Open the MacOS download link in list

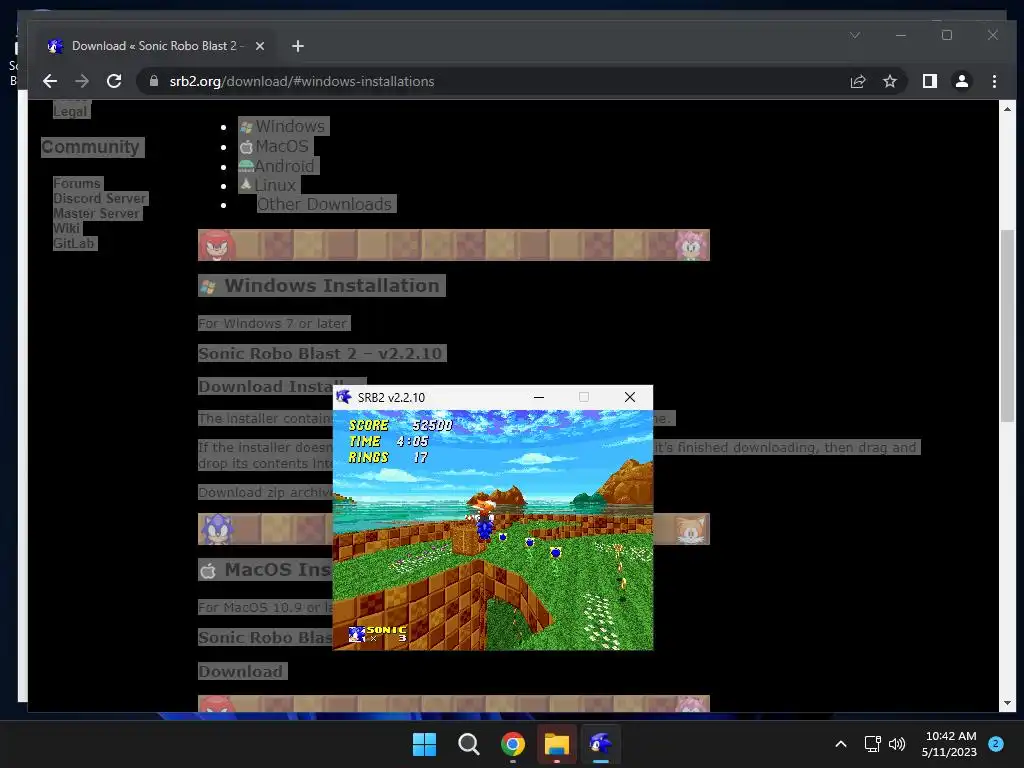point(275,146)
